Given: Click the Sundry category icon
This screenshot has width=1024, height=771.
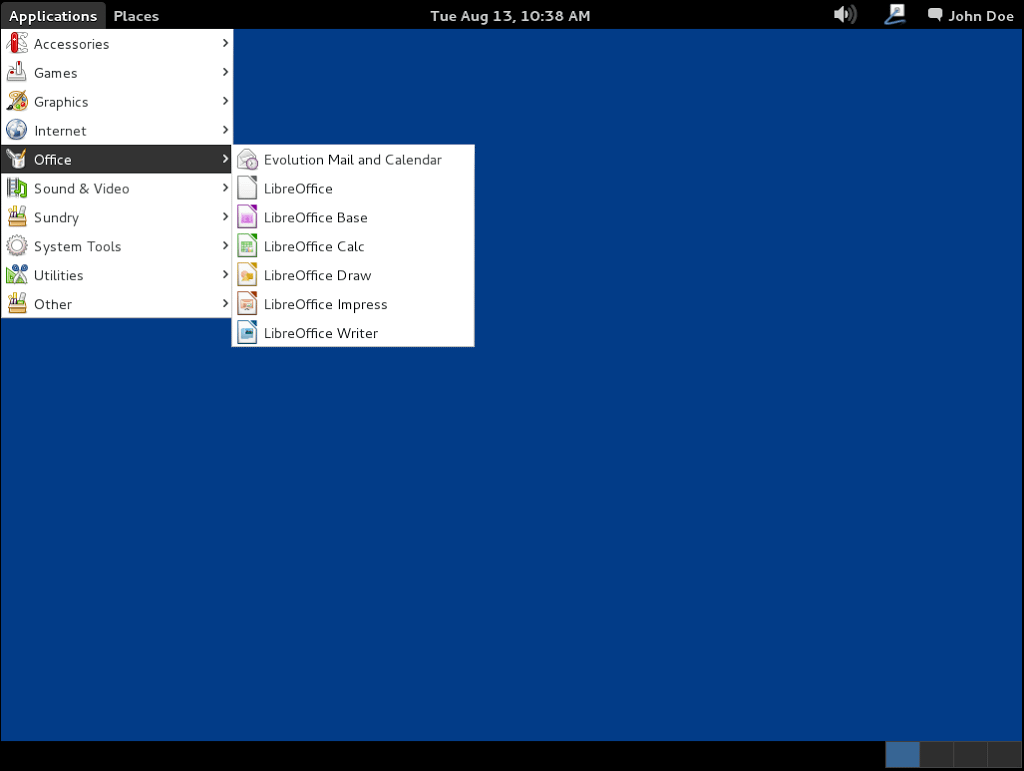Looking at the screenshot, I should pyautogui.click(x=17, y=217).
